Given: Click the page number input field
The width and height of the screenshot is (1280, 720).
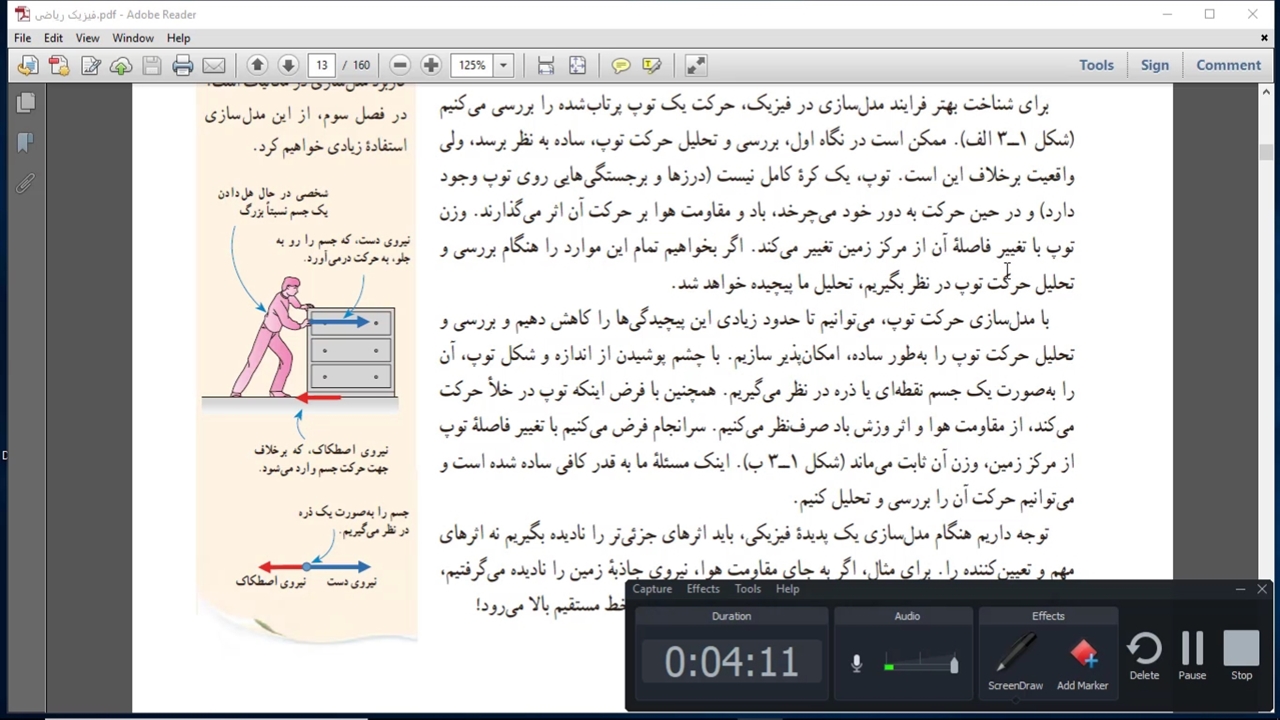Looking at the screenshot, I should click(x=322, y=66).
